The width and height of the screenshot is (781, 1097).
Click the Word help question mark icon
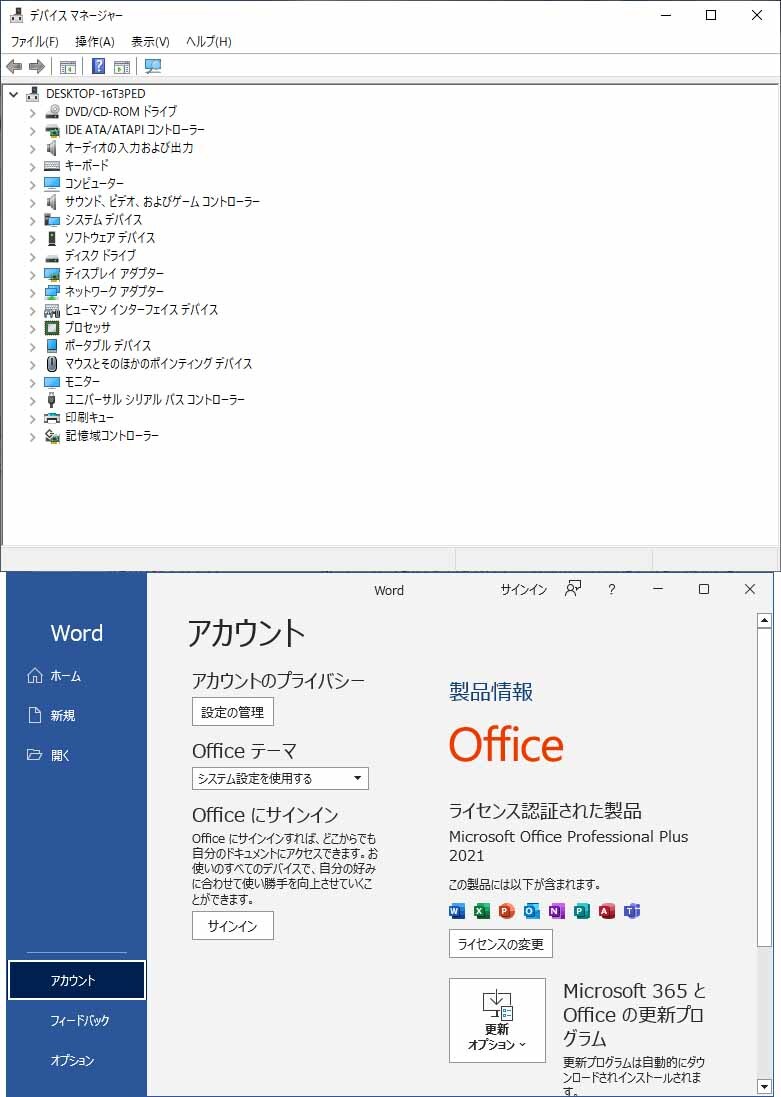click(x=612, y=590)
